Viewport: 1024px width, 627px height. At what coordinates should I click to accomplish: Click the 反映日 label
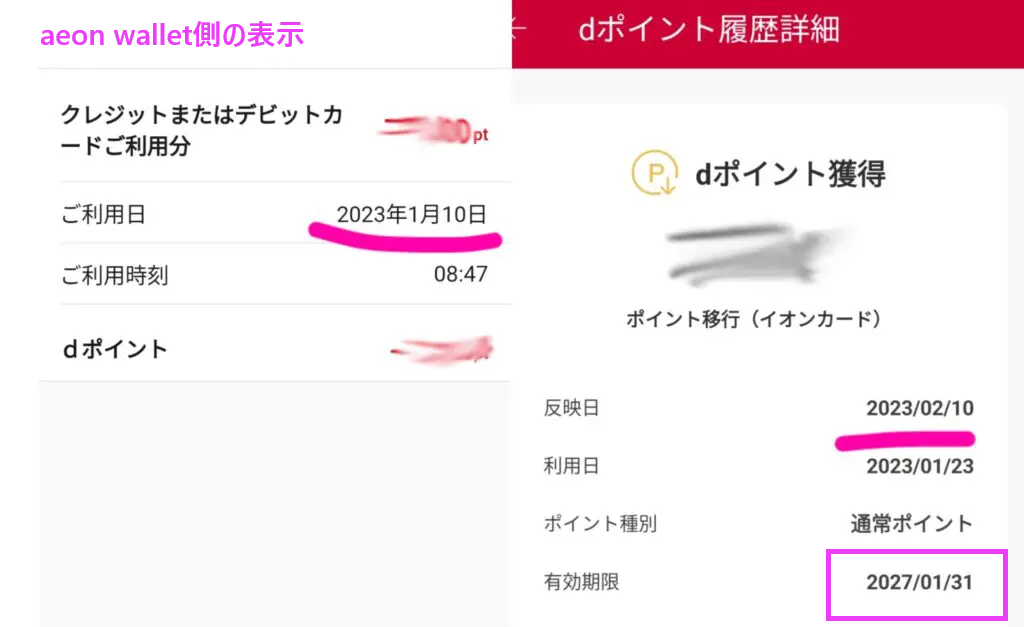pos(571,408)
